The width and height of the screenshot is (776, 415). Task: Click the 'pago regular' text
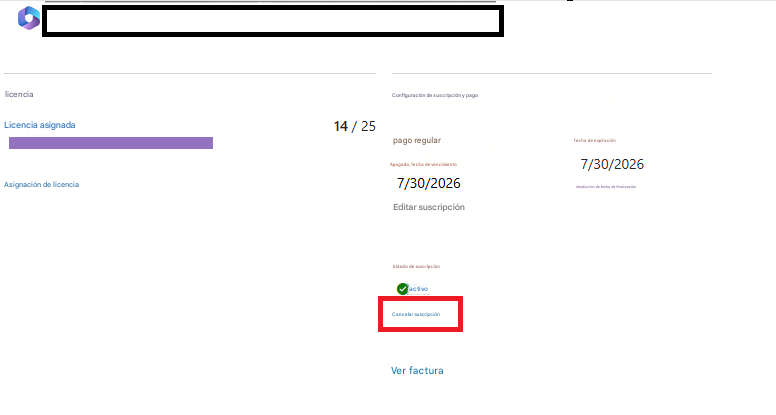417,140
